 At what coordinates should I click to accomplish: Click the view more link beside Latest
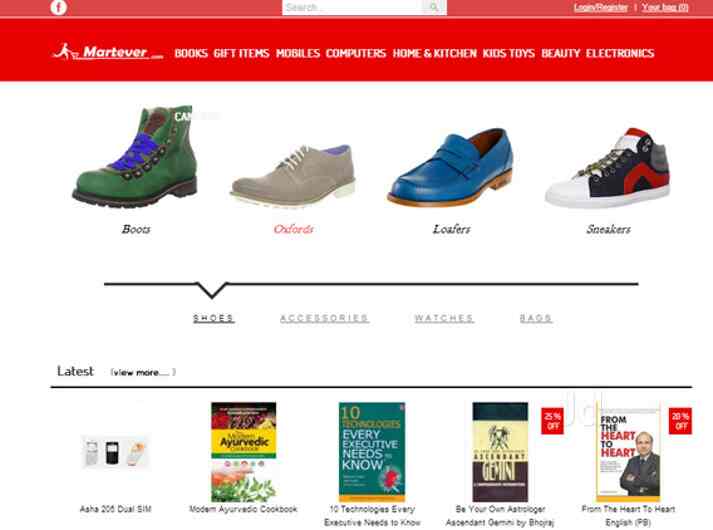pyautogui.click(x=143, y=372)
